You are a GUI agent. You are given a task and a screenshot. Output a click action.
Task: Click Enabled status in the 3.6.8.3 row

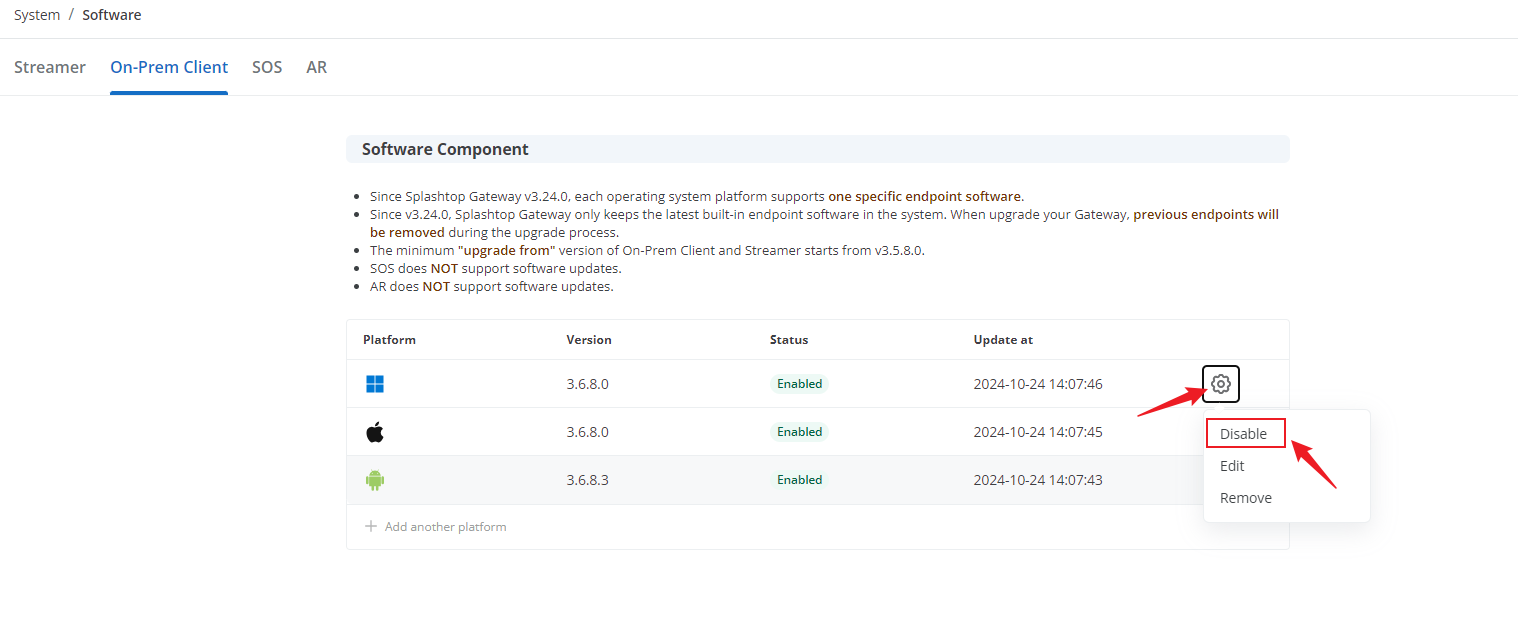(x=800, y=480)
